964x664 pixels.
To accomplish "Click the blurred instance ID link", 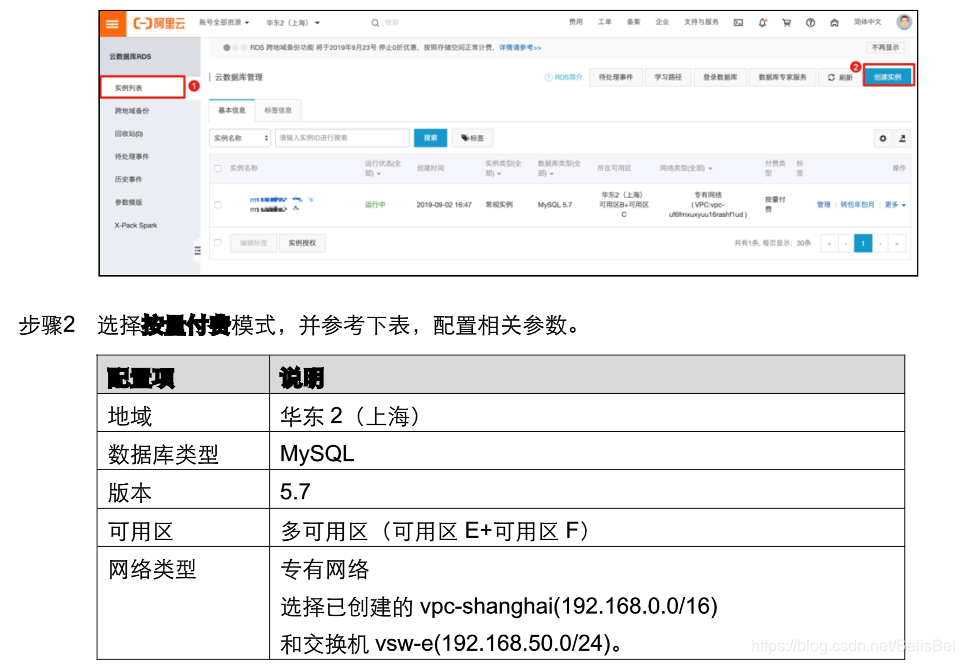I will point(280,200).
